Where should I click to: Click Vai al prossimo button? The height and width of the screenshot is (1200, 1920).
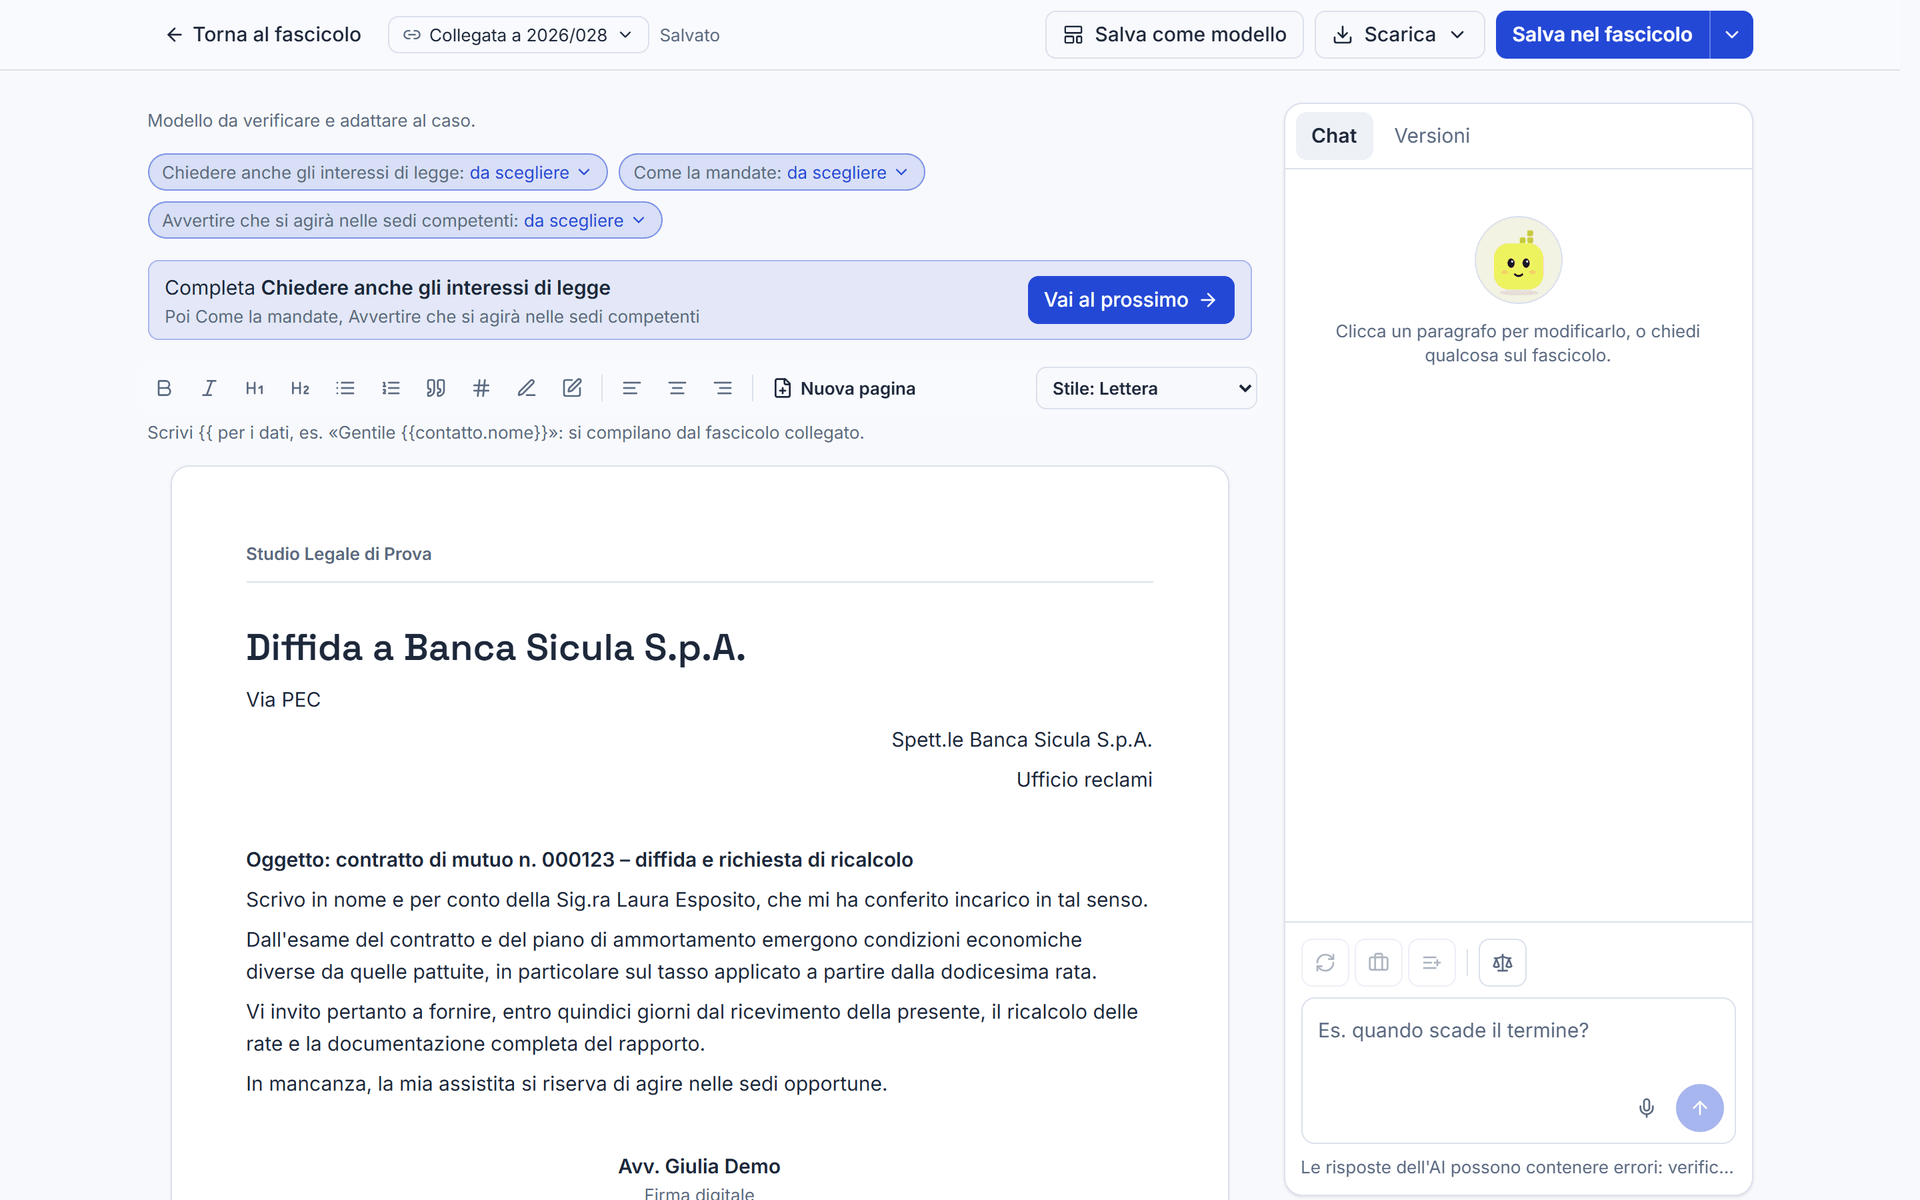point(1131,300)
